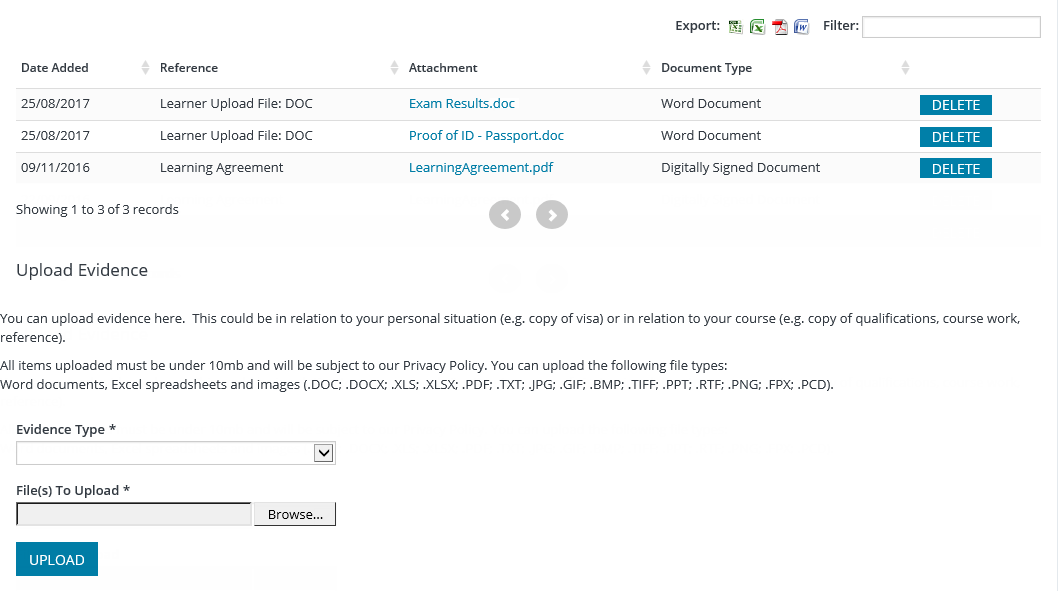
Task: Sort by Reference column arrows
Action: [394, 68]
